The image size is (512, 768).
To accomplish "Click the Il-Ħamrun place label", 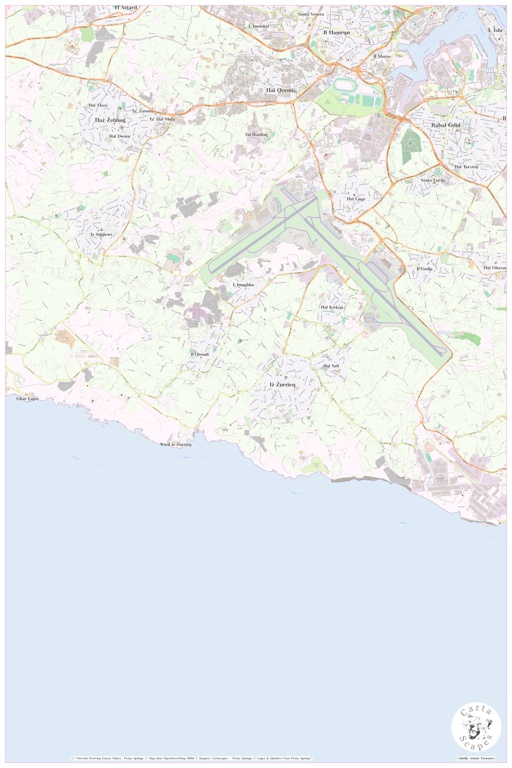I will coord(337,32).
